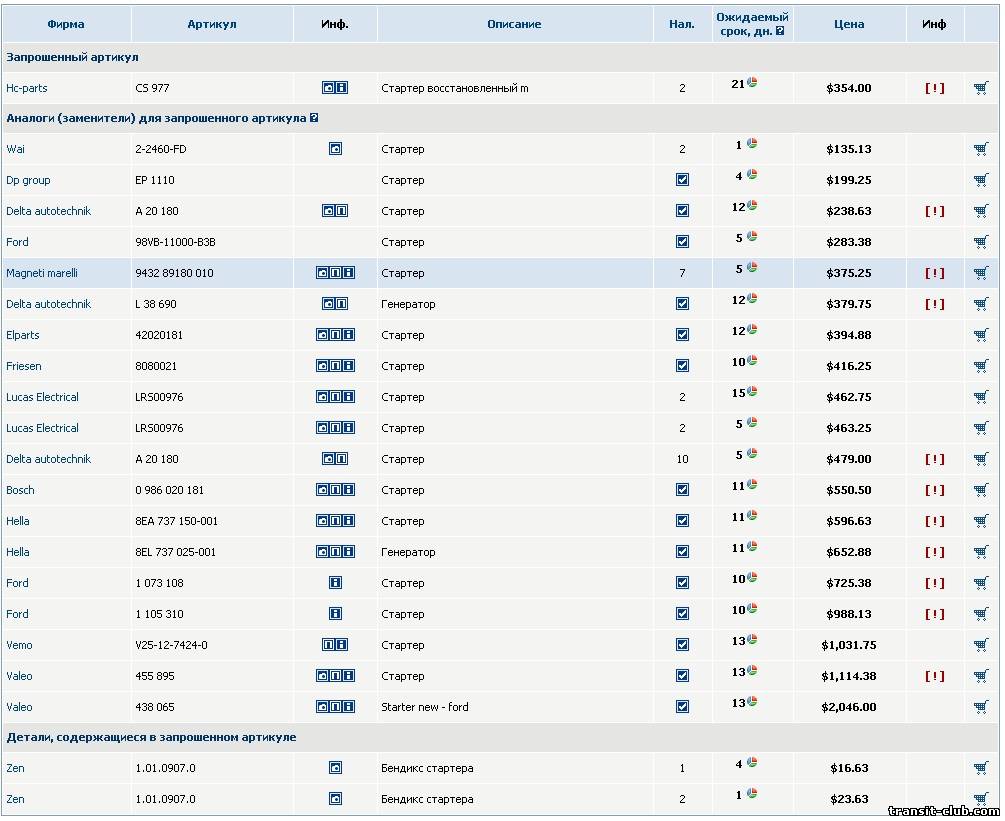Click cart icon for Bosch 0 986 020 181
The image size is (1005, 821).
981,490
